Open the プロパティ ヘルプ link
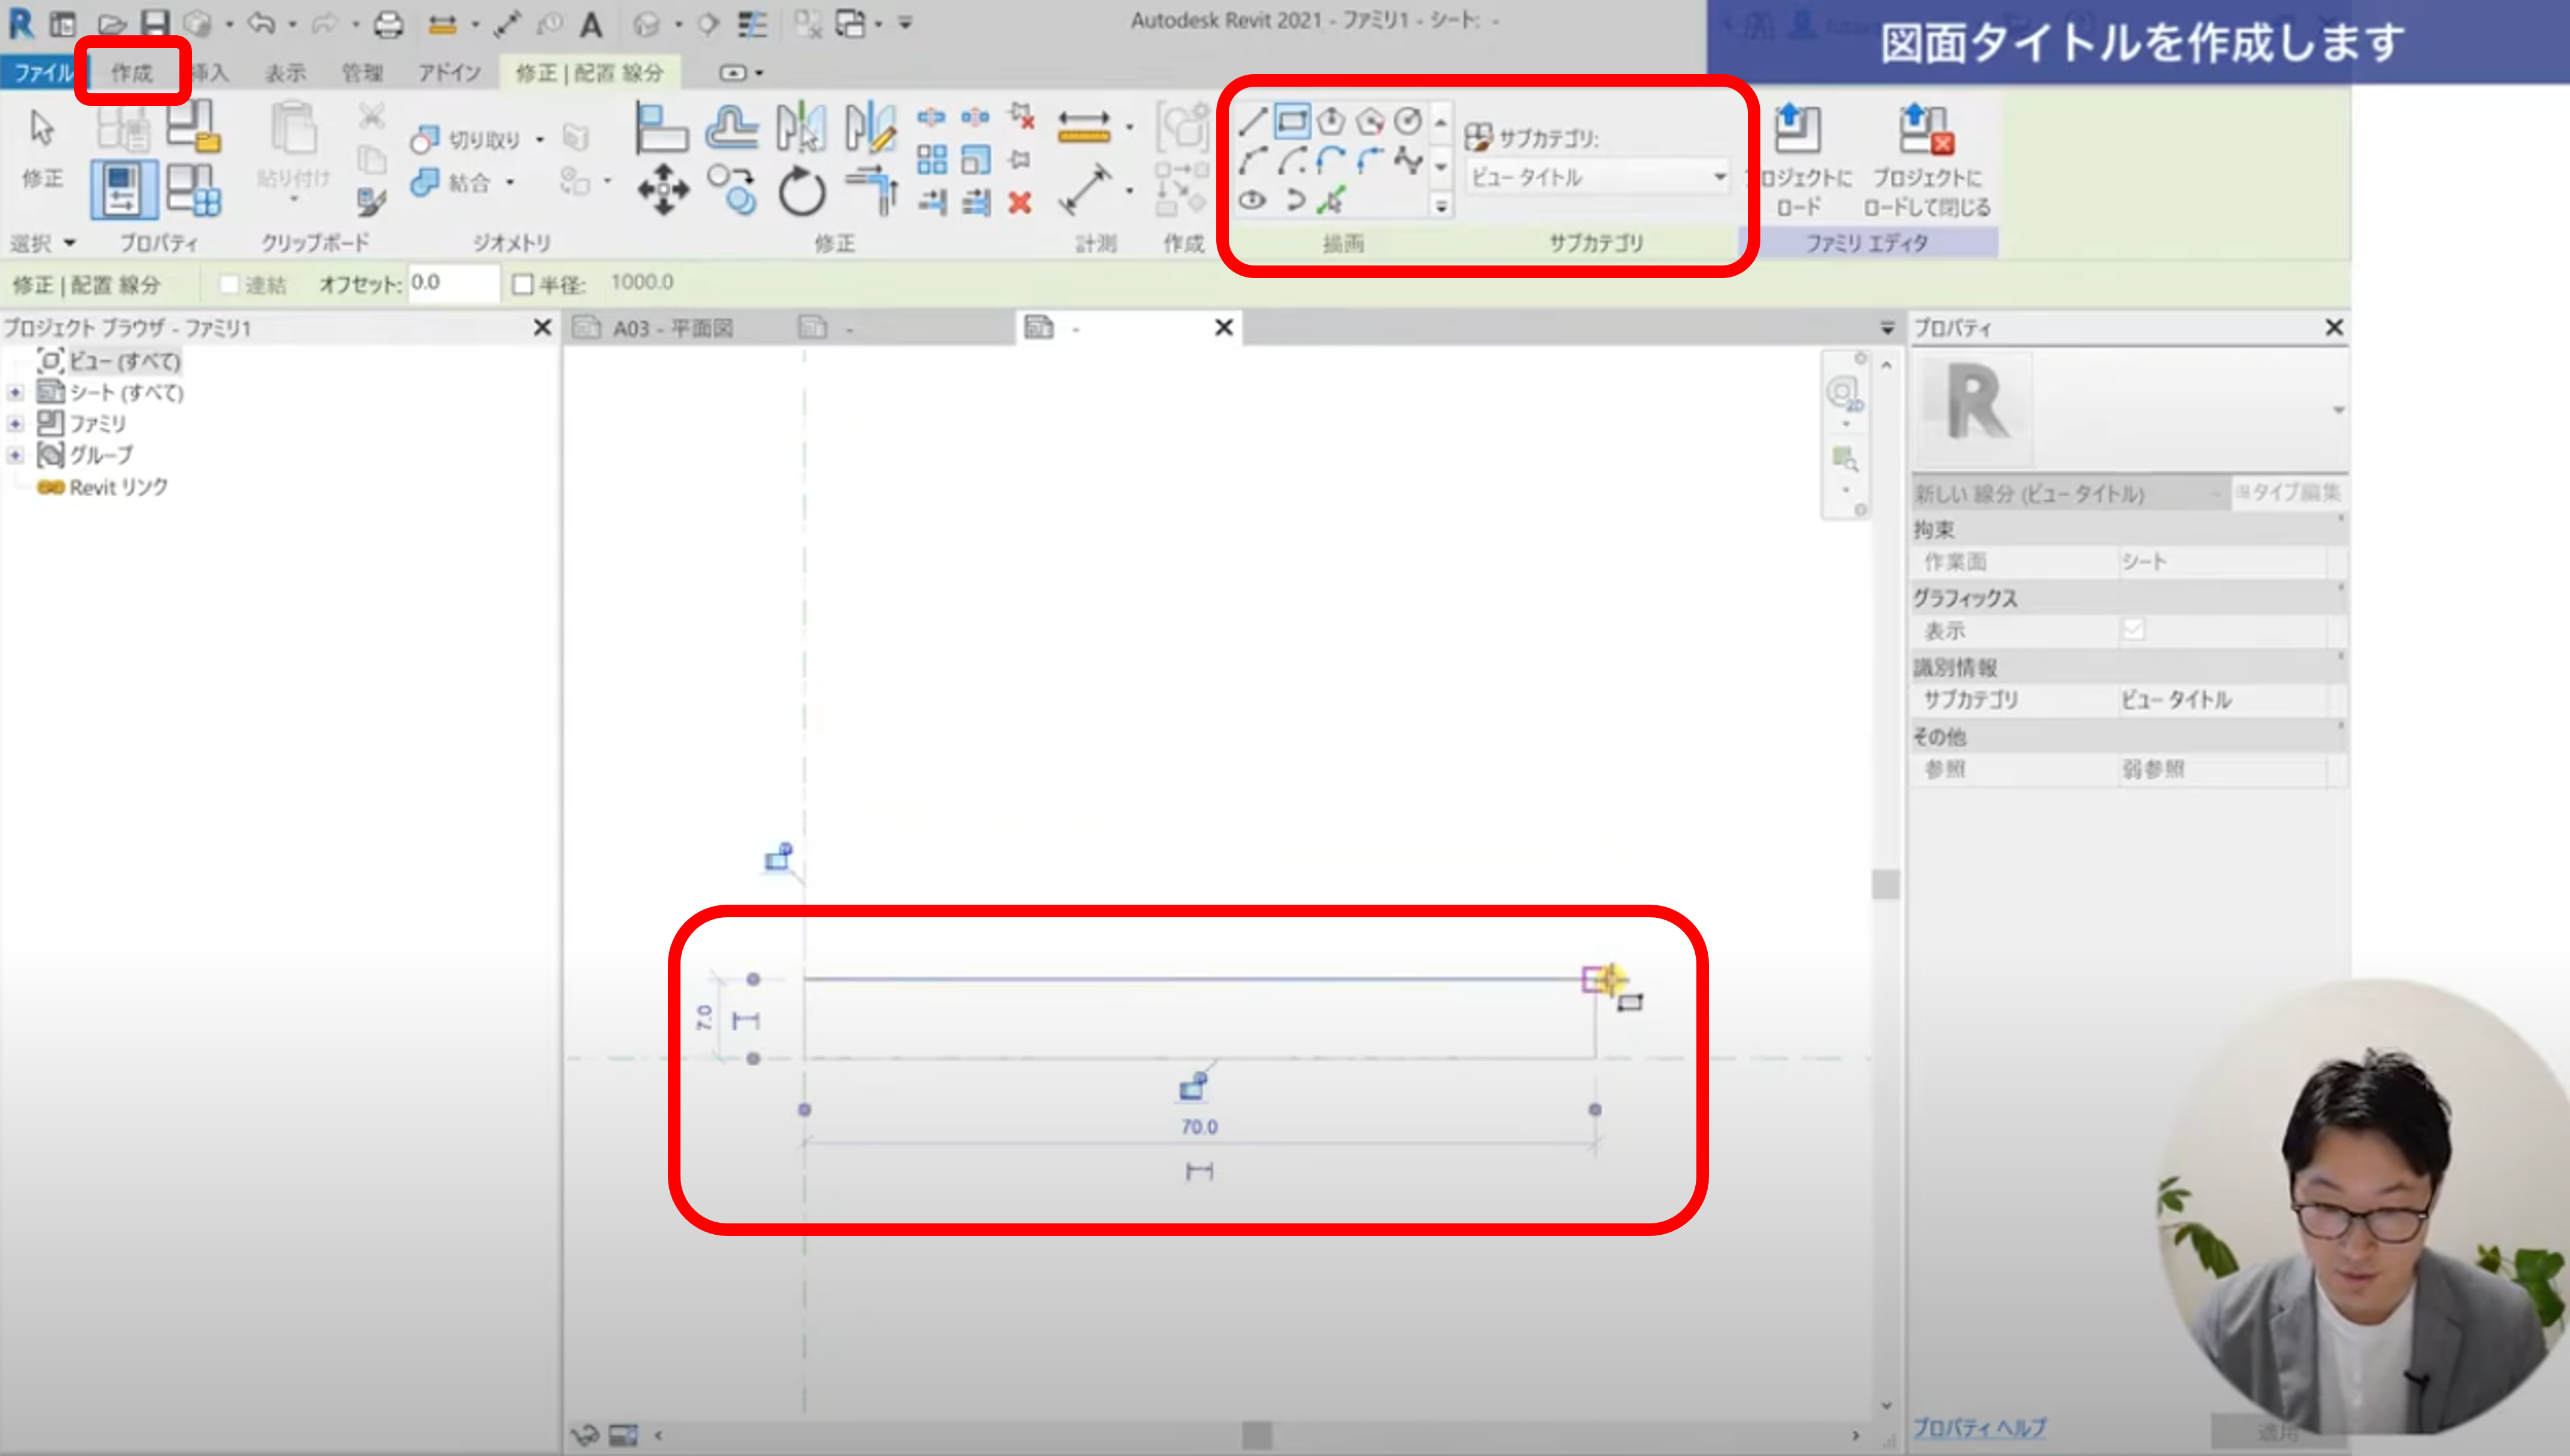The image size is (2570, 1456). [x=1979, y=1427]
